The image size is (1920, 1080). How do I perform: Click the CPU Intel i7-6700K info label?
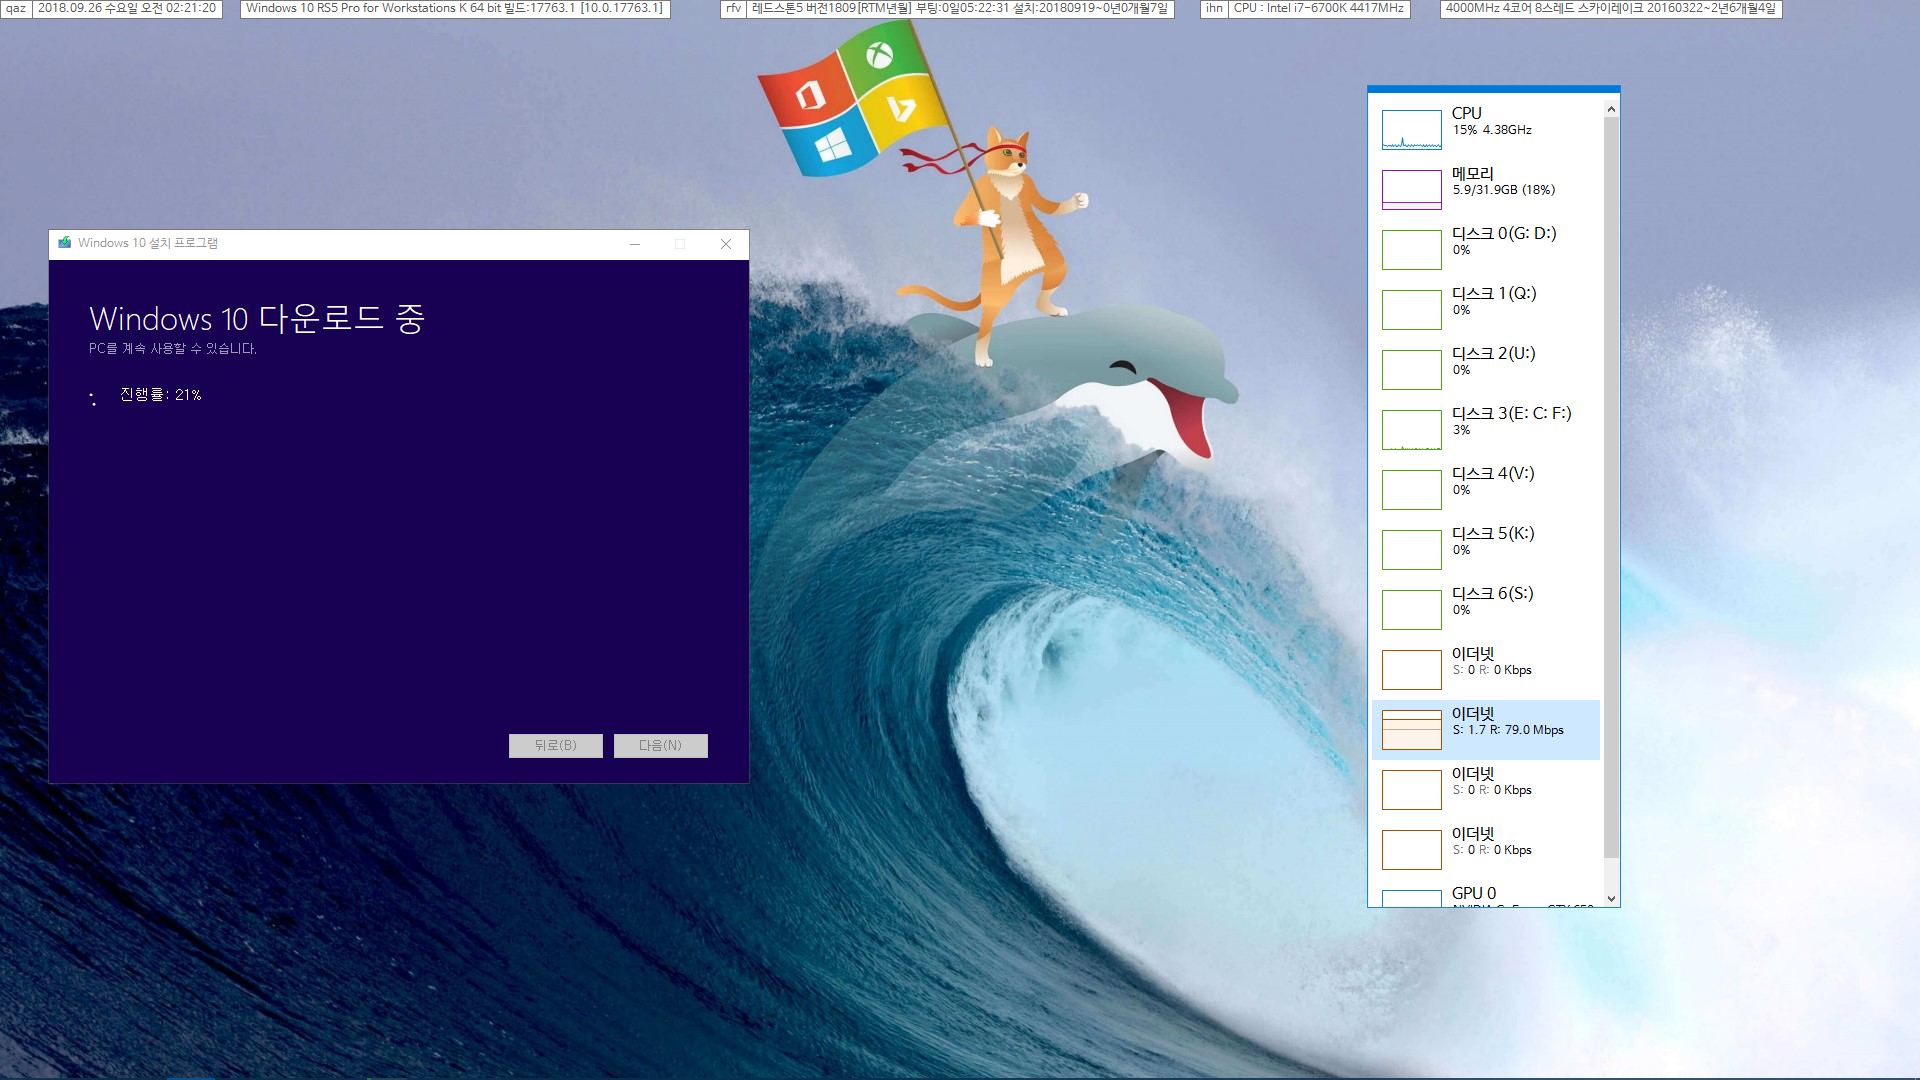click(x=1318, y=8)
